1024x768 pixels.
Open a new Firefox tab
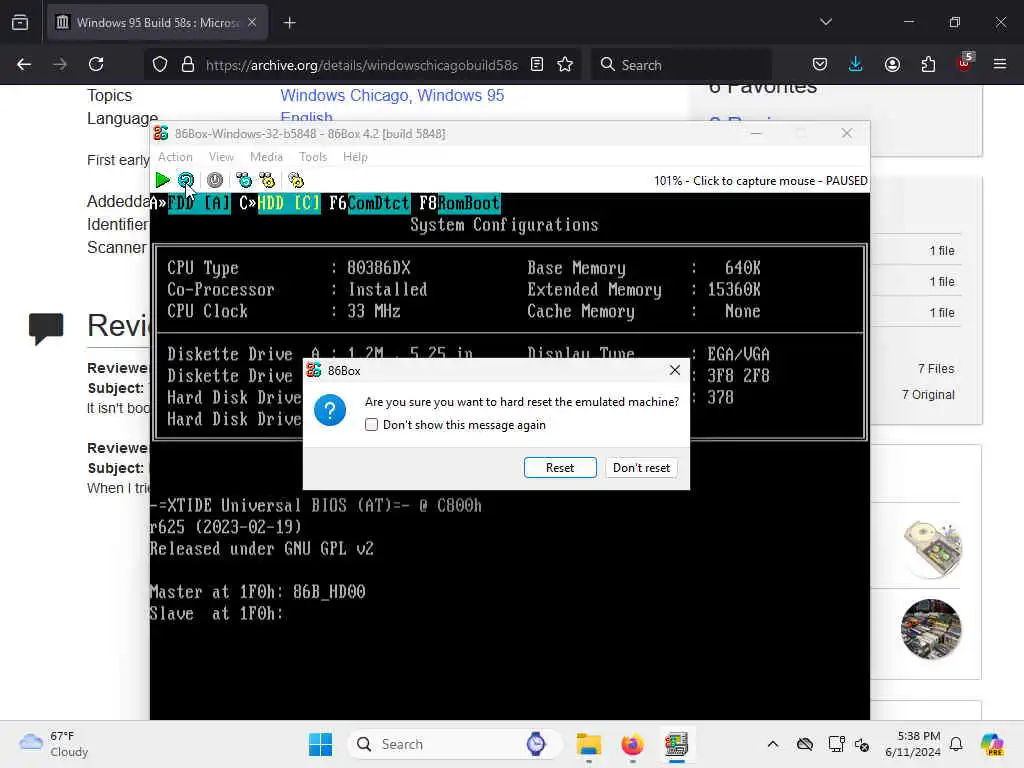pos(289,23)
